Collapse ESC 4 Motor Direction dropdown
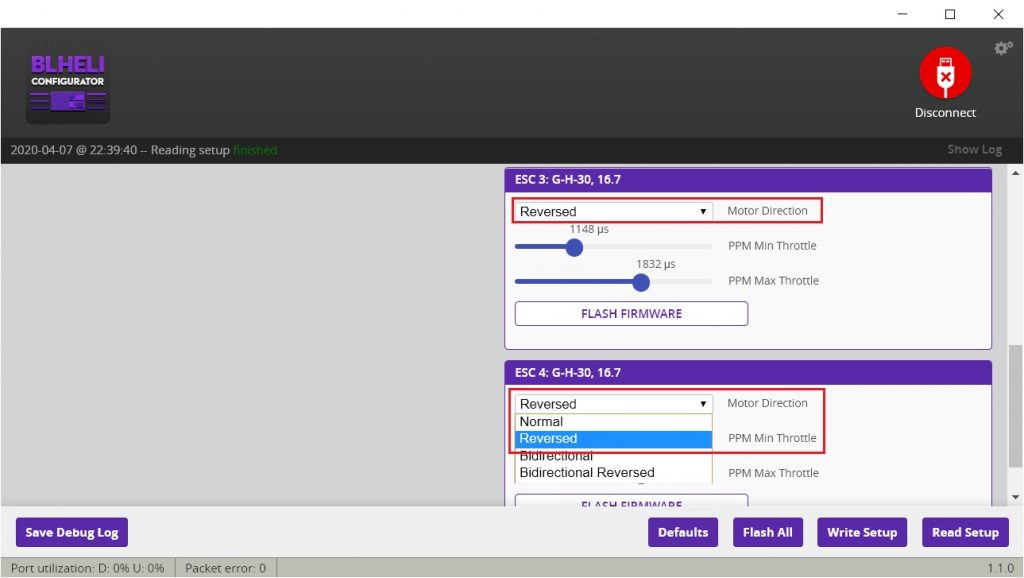The image size is (1024, 578). coord(613,404)
